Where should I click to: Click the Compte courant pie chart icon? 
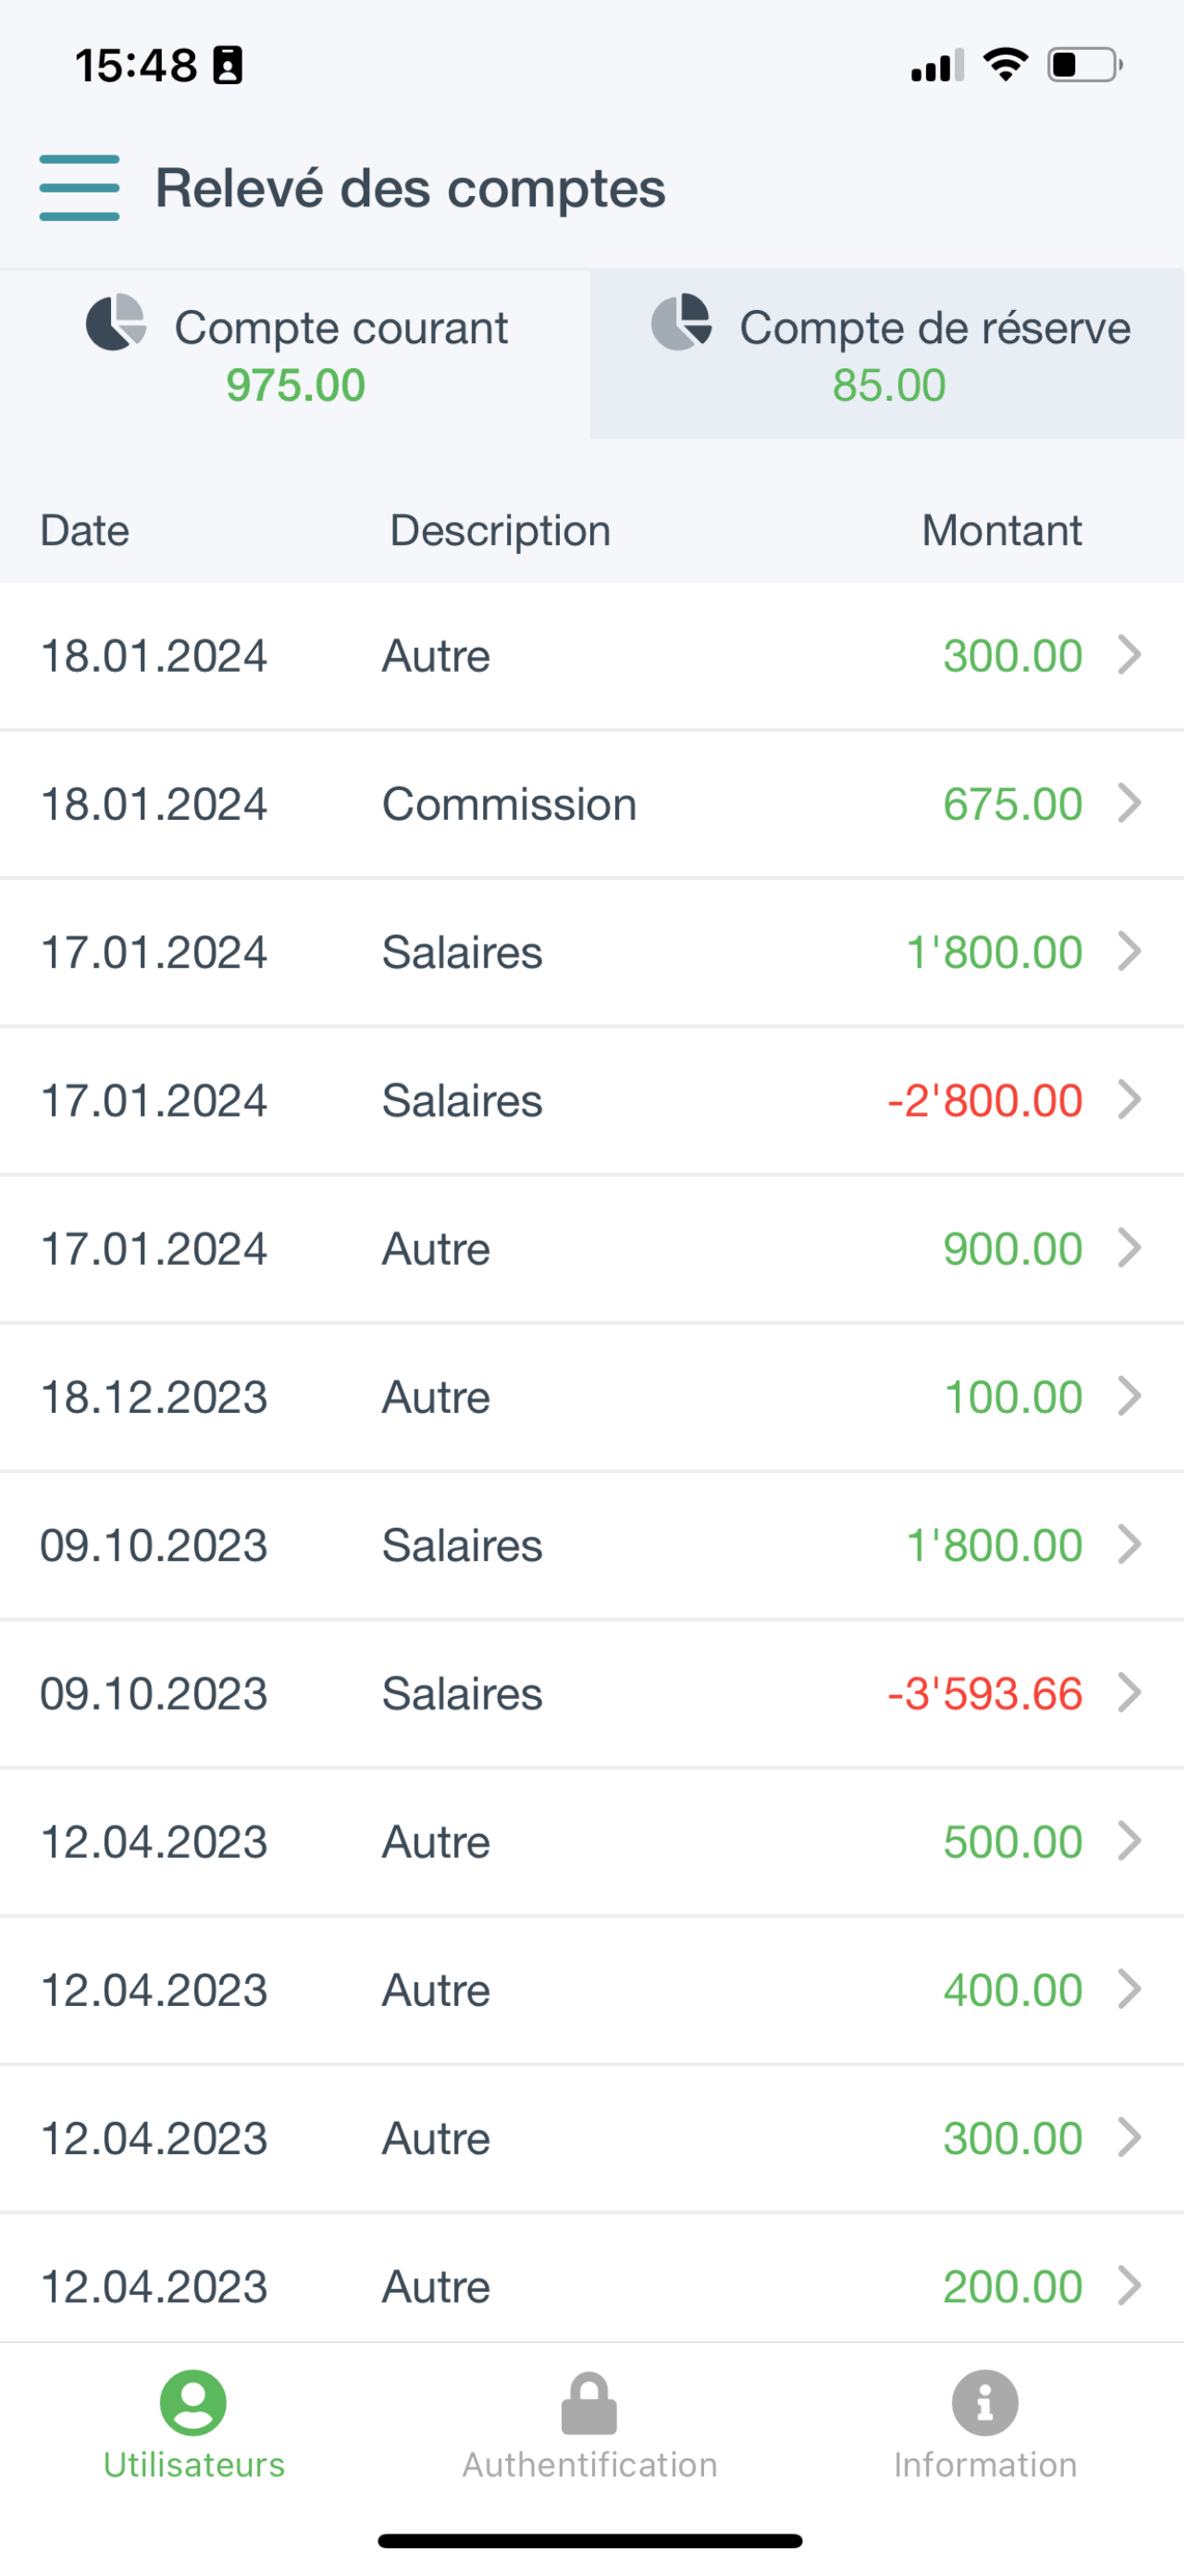tap(116, 323)
